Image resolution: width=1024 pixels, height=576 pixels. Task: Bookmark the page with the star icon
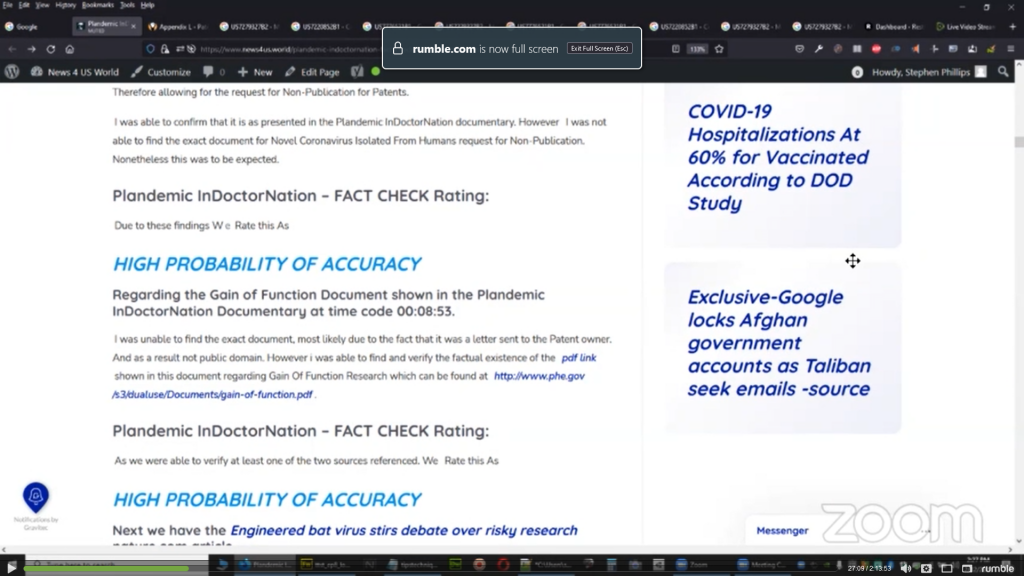coord(719,49)
